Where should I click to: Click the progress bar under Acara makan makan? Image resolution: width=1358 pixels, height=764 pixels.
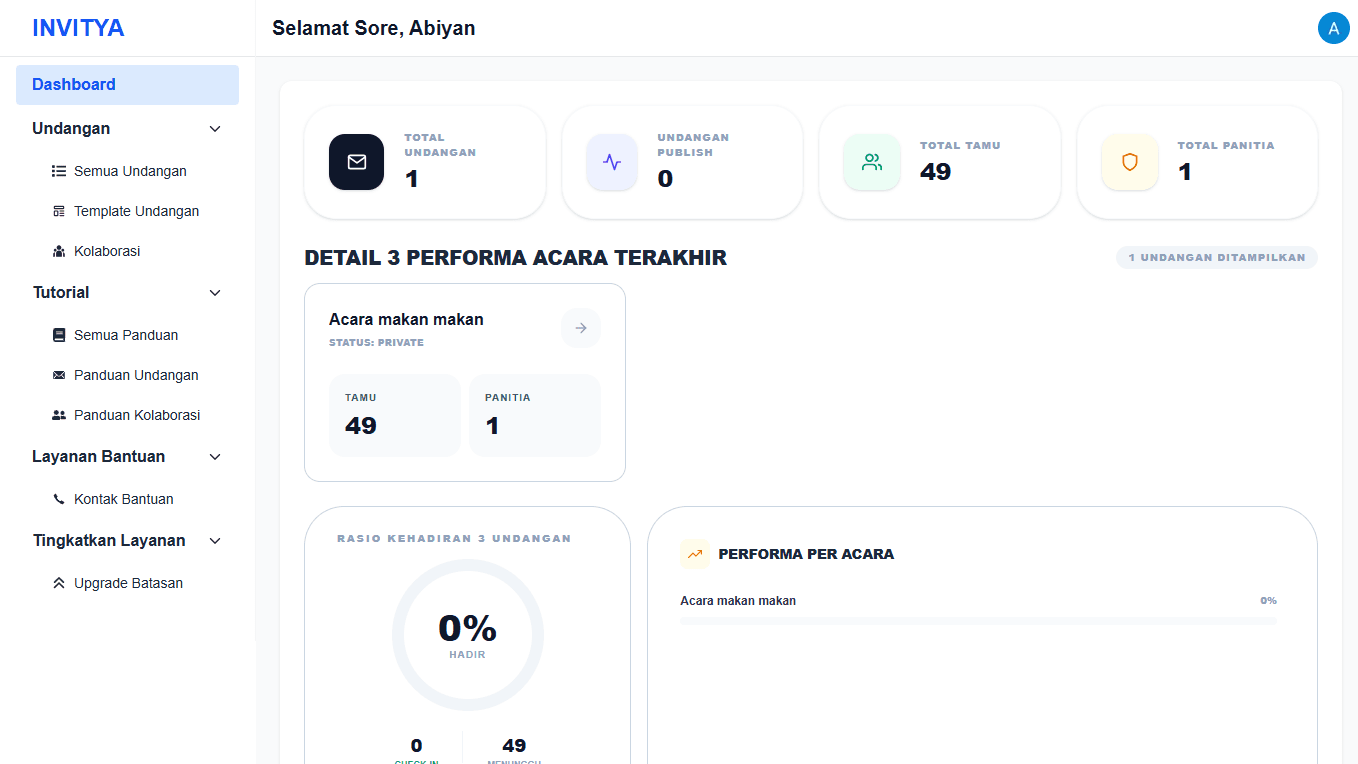[x=978, y=622]
